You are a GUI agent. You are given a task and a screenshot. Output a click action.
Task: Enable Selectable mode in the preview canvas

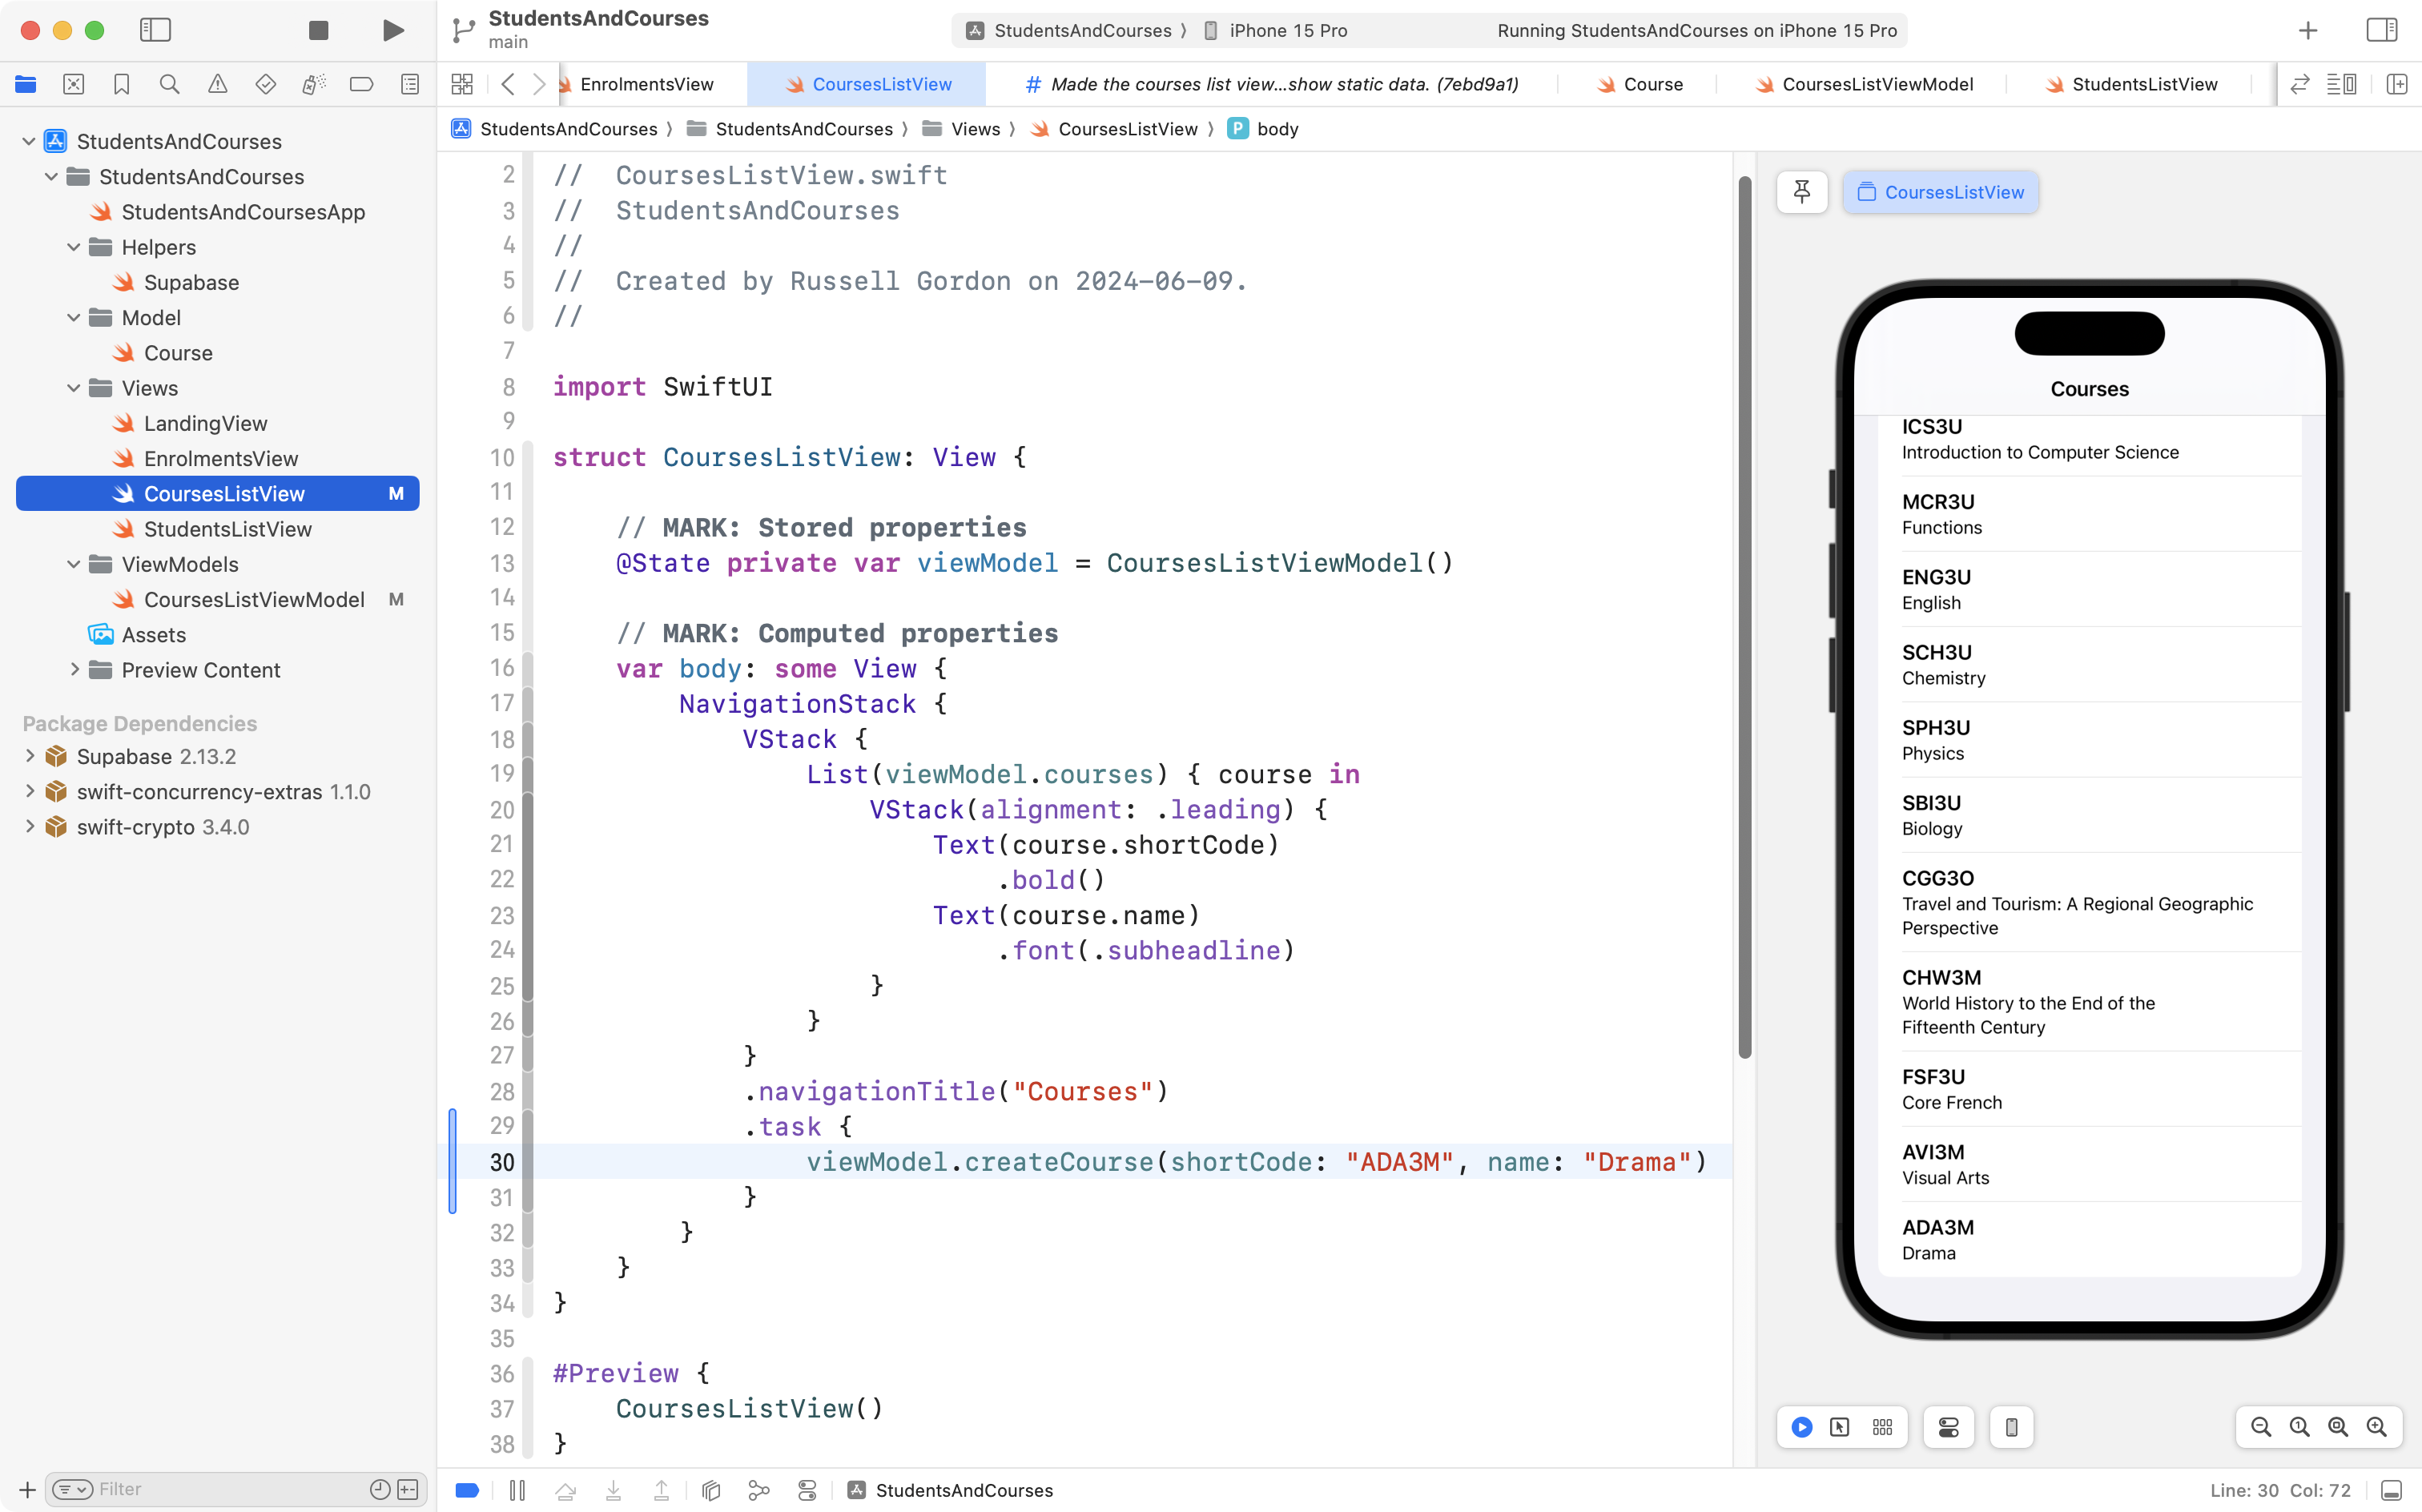tap(1839, 1427)
